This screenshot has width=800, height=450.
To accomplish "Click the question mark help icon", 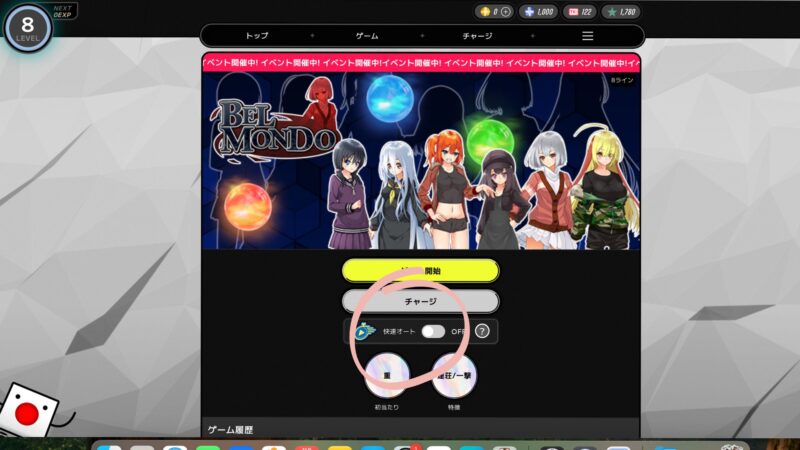I will (482, 331).
